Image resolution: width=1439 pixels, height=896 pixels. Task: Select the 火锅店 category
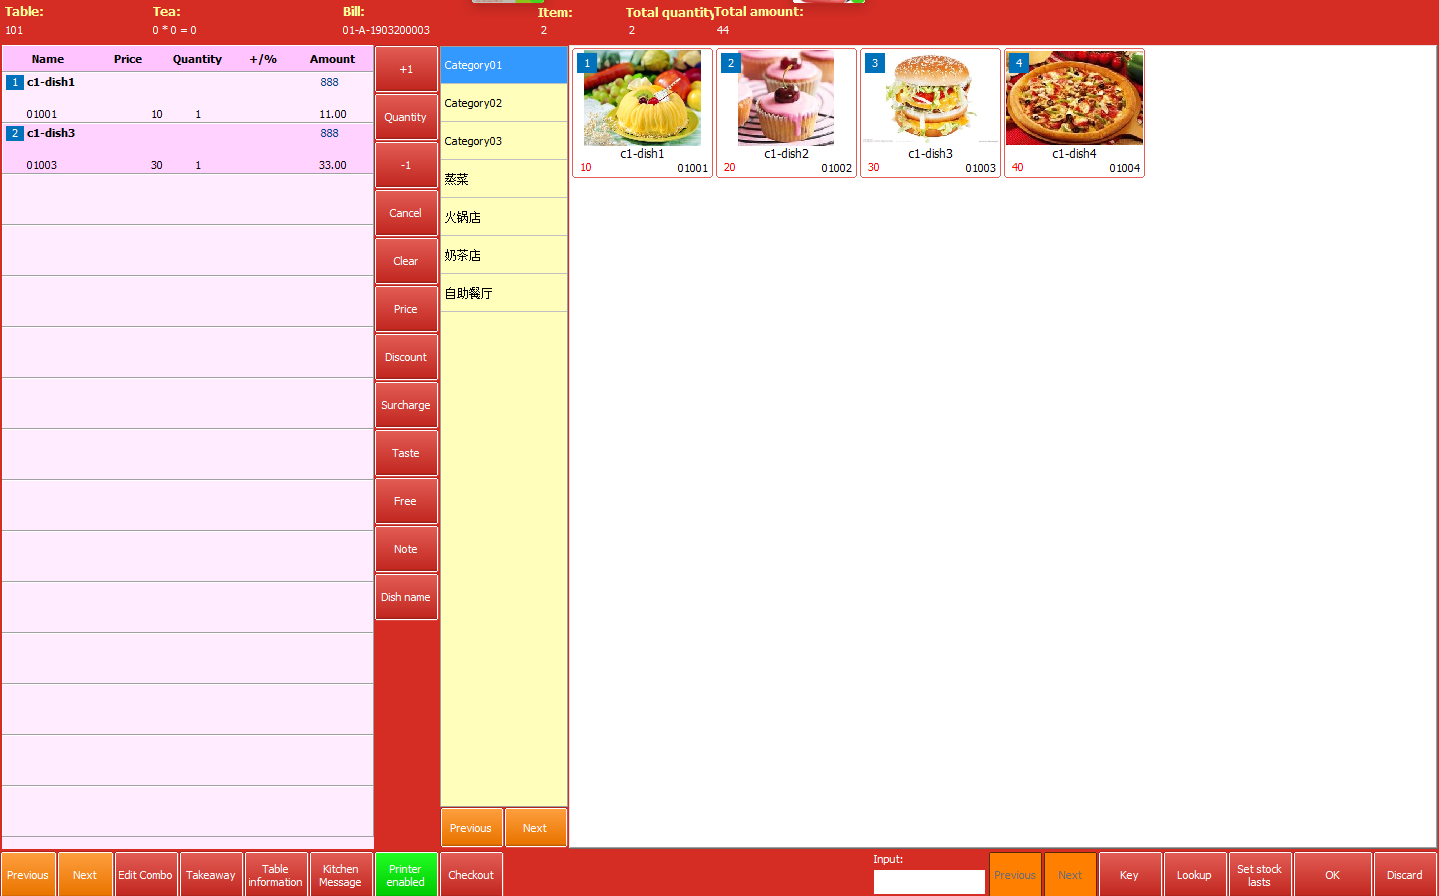point(503,217)
